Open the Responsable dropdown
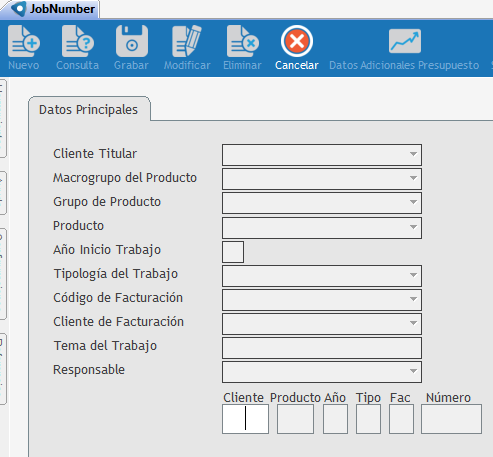 (x=322, y=372)
